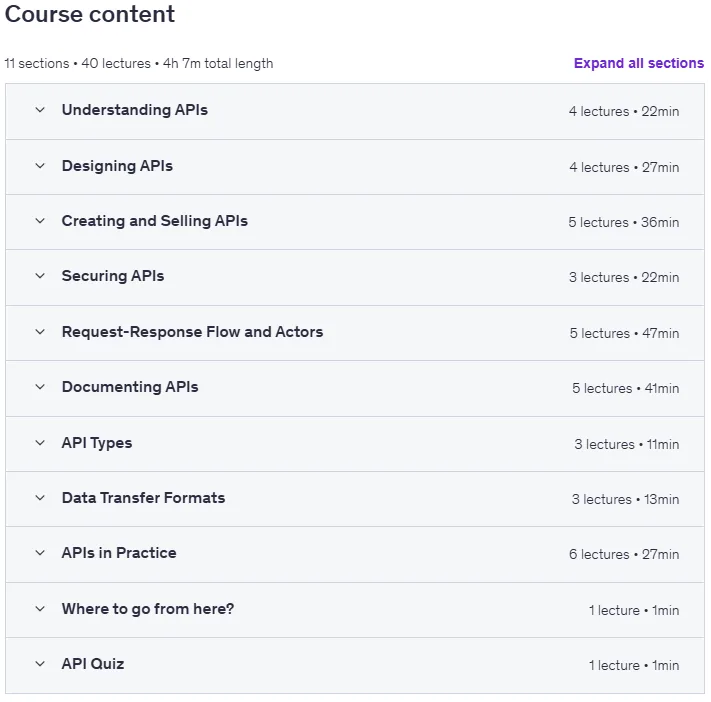
Task: Click '6 lectures • 27min' on APIs in Practice
Action: [x=624, y=554]
